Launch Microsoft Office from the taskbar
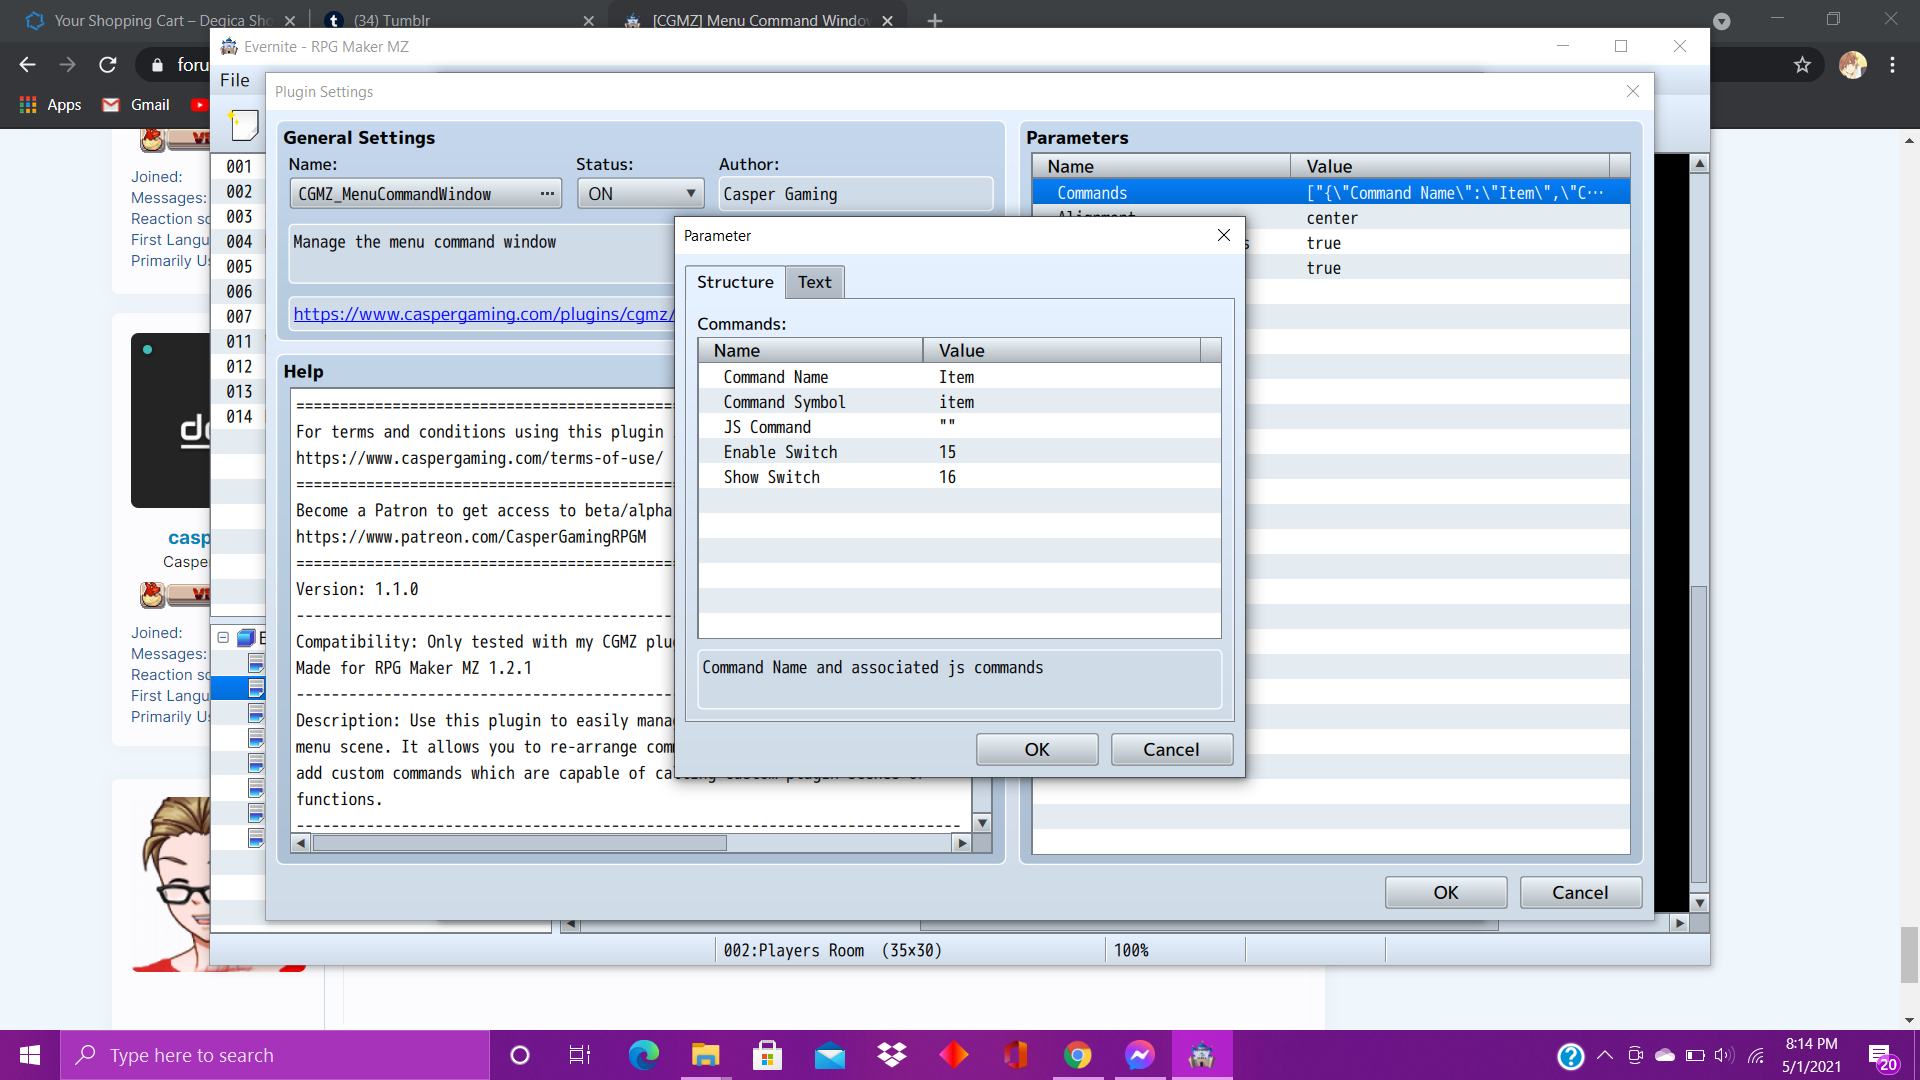The image size is (1920, 1080). pyautogui.click(x=1015, y=1055)
